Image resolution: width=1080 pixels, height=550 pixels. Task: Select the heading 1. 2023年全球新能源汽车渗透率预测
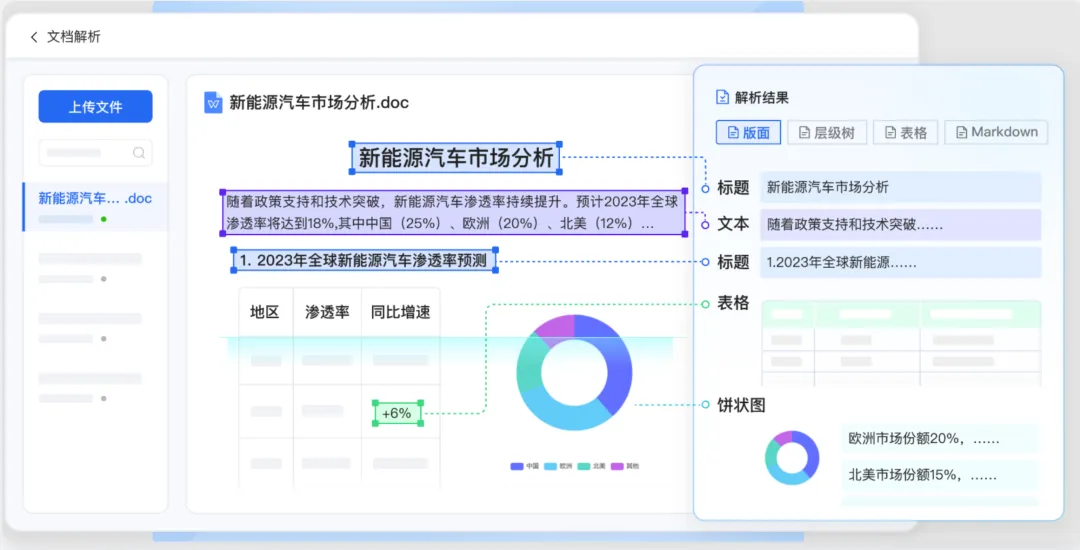[x=364, y=260]
